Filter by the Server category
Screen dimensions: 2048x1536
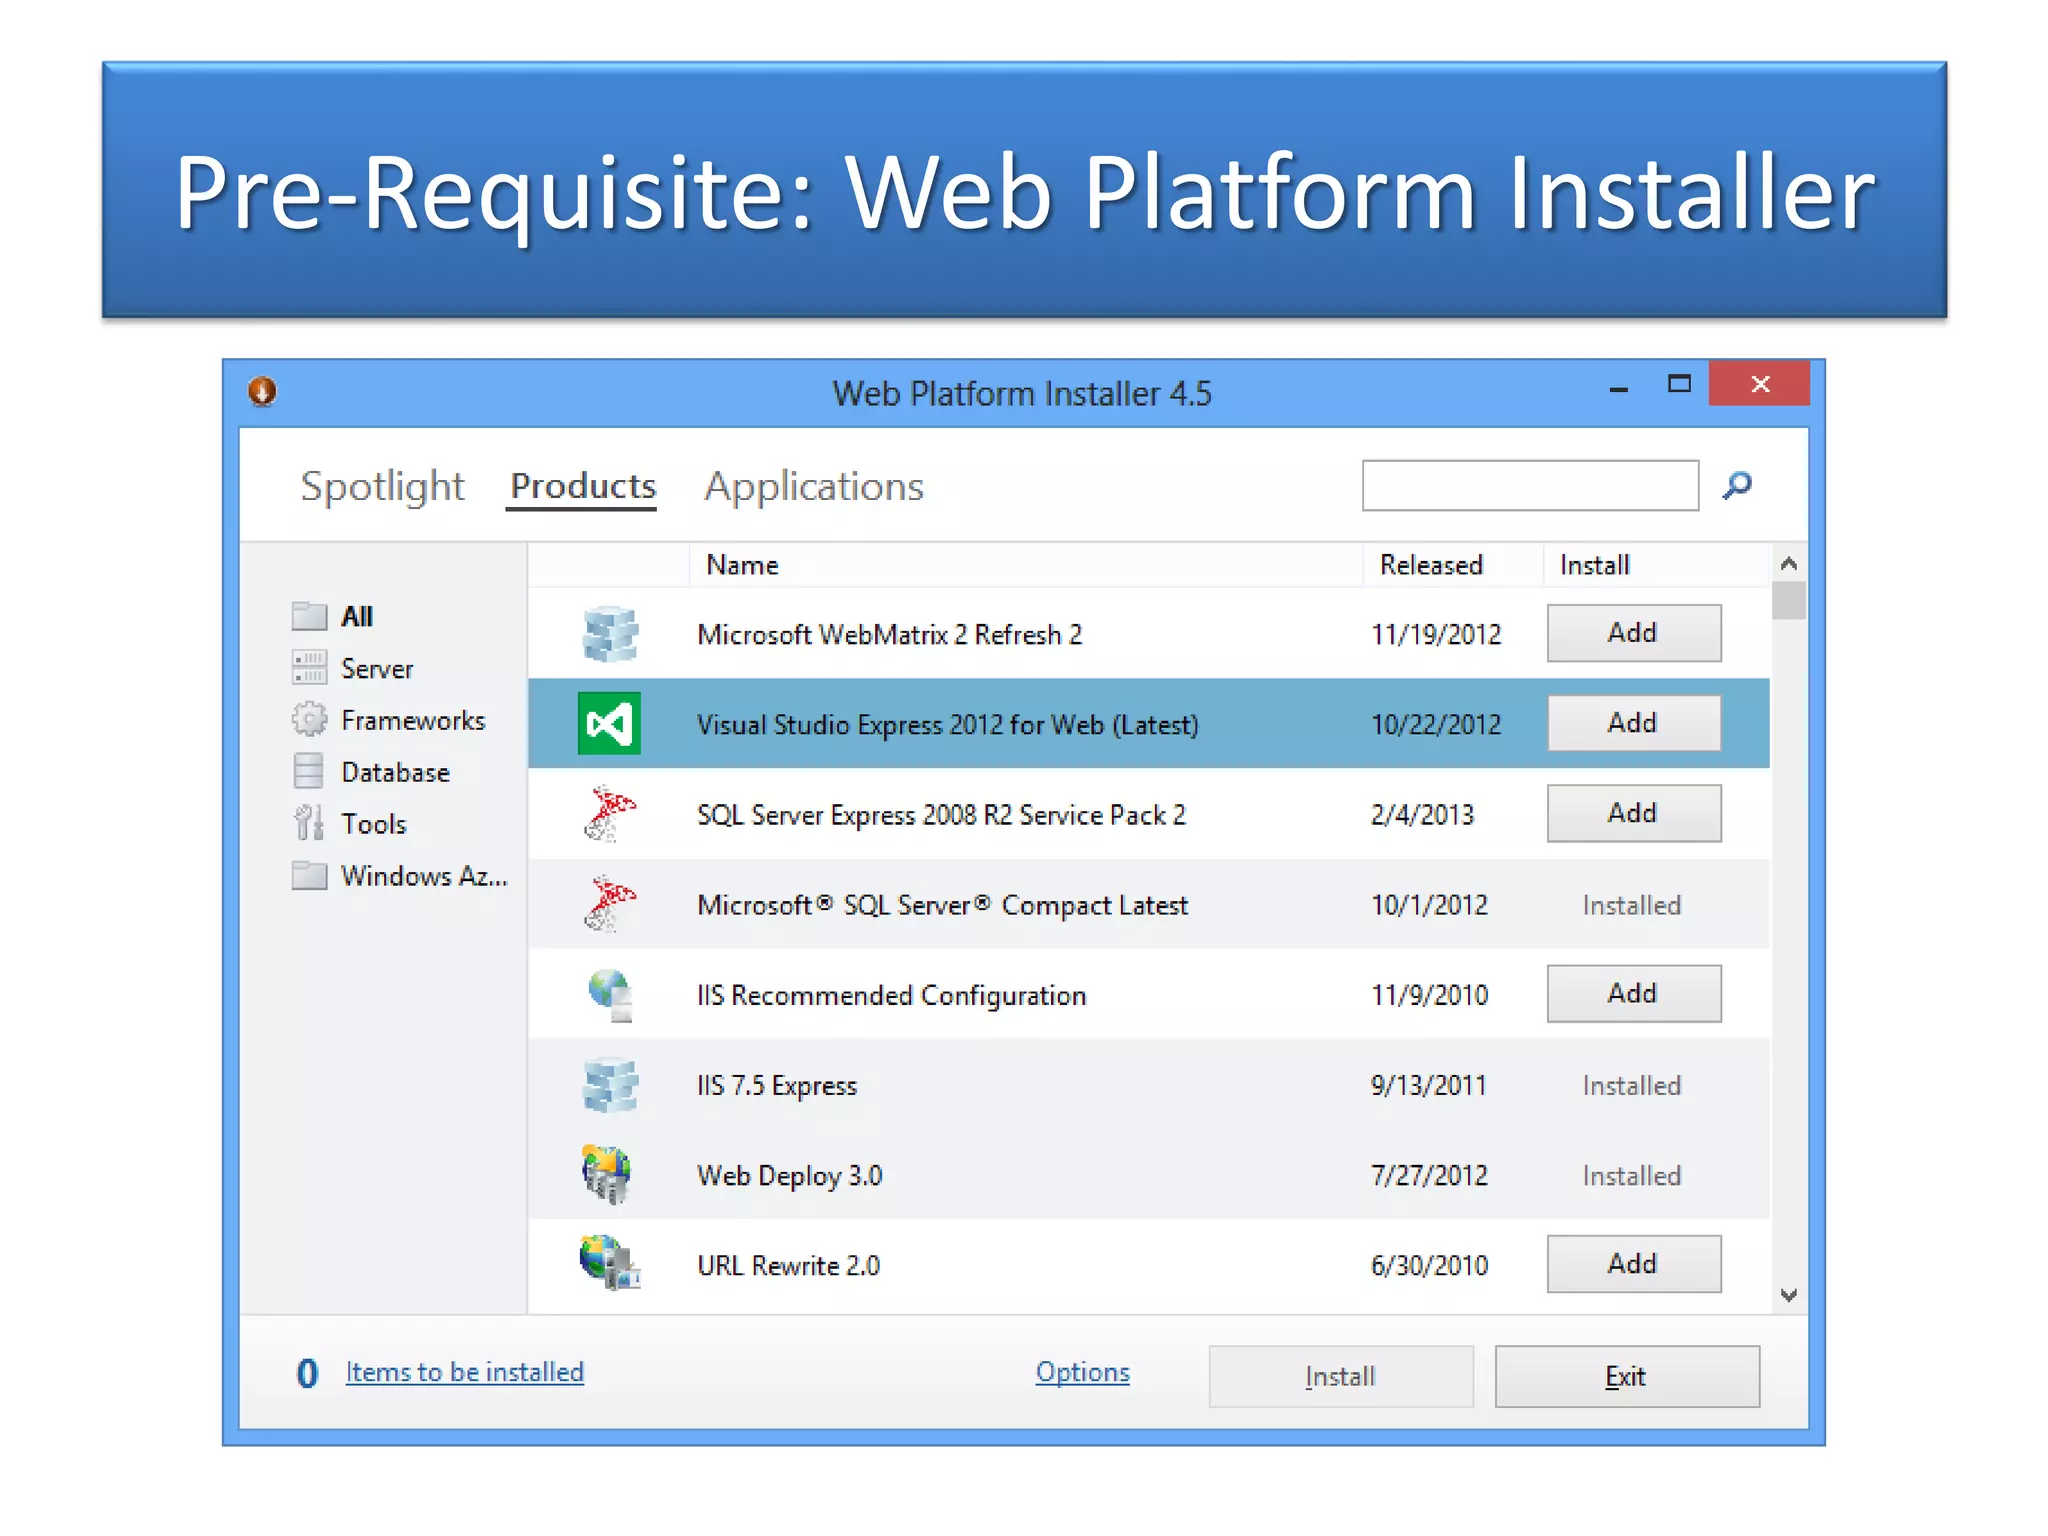(377, 668)
